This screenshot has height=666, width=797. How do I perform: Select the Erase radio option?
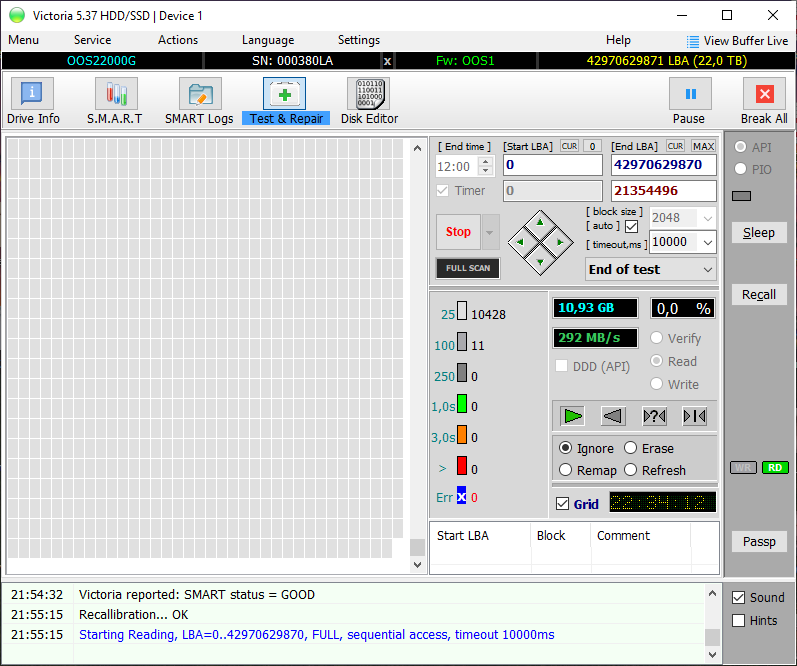click(630, 448)
